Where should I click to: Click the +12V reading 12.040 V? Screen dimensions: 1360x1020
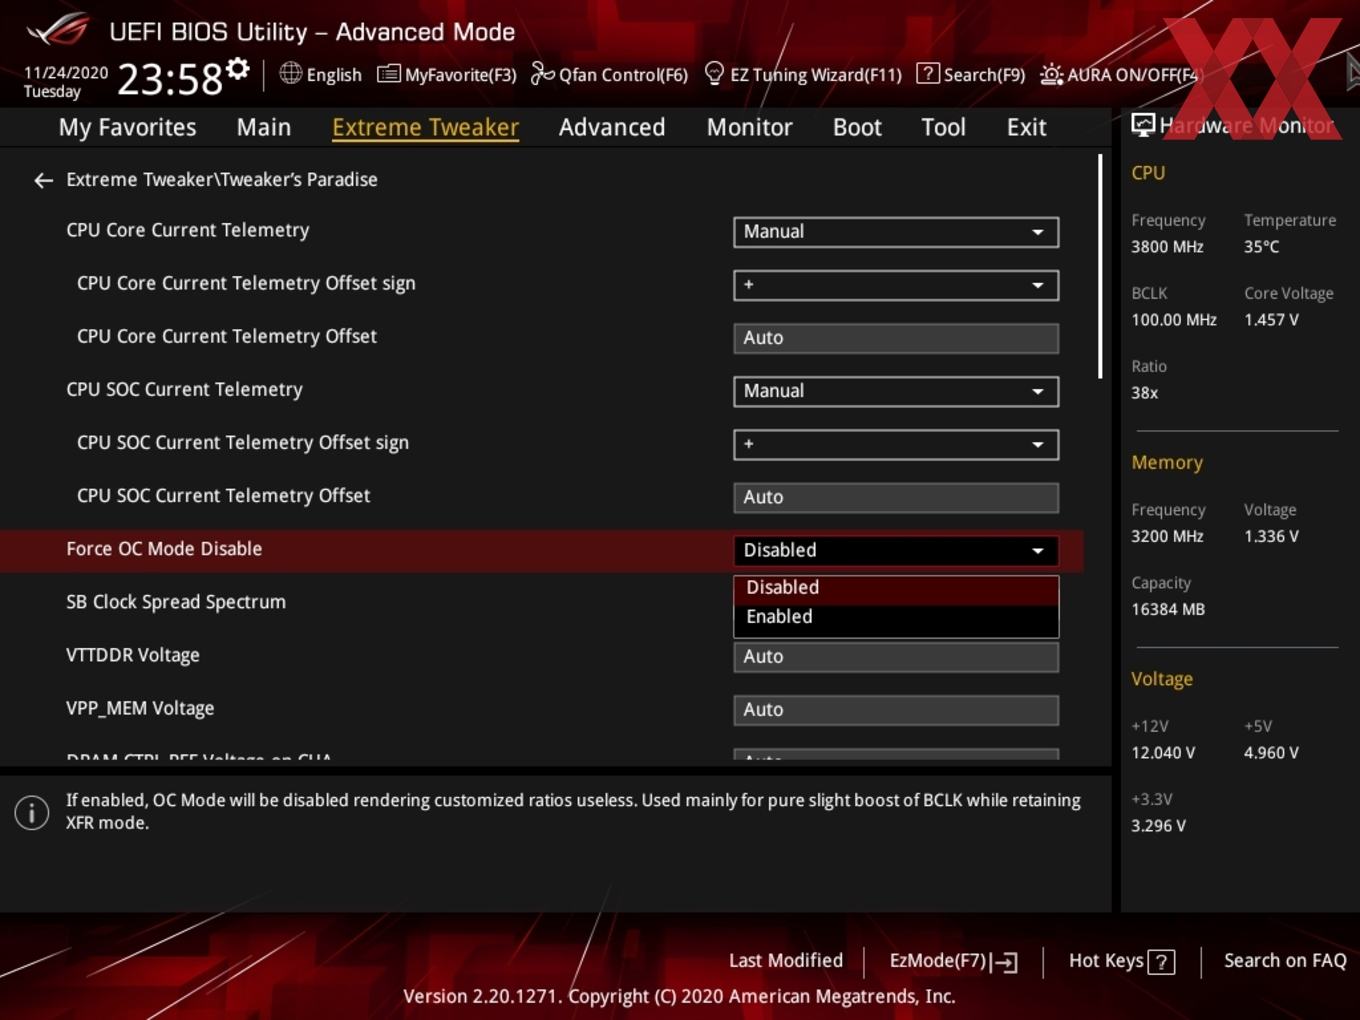(x=1163, y=753)
